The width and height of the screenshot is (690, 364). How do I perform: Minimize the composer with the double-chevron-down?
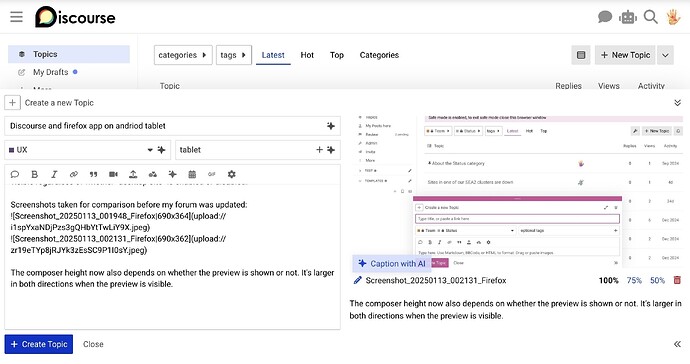tap(677, 103)
